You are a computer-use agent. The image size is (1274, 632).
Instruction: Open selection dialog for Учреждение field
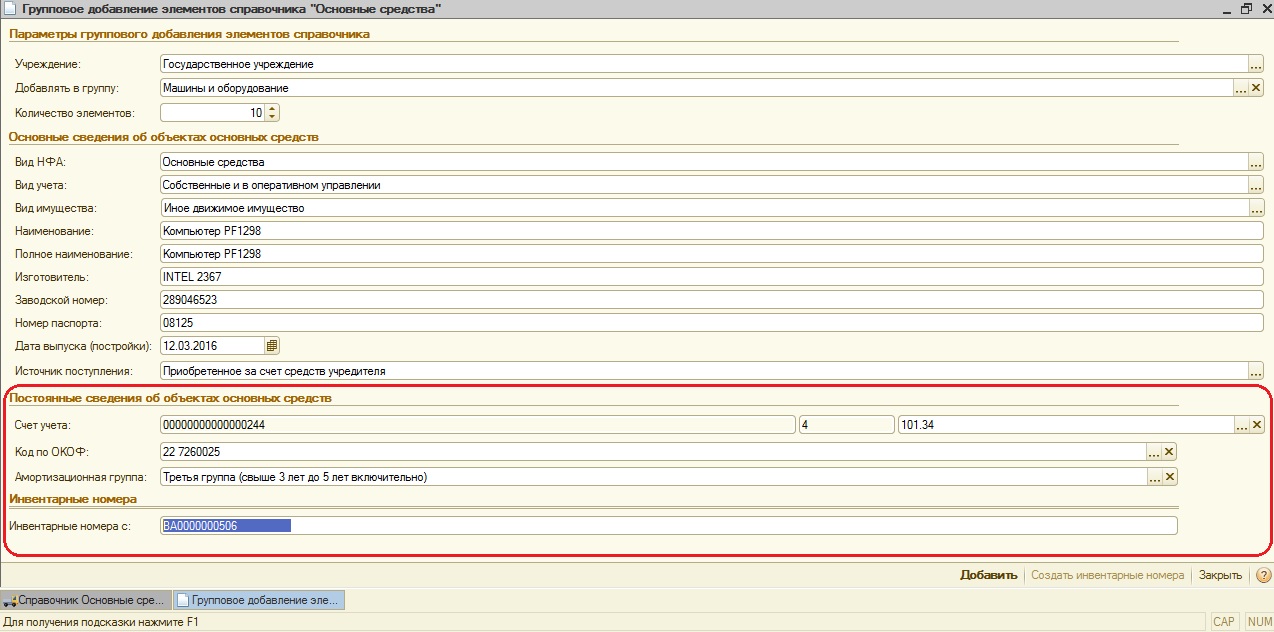(x=1256, y=63)
